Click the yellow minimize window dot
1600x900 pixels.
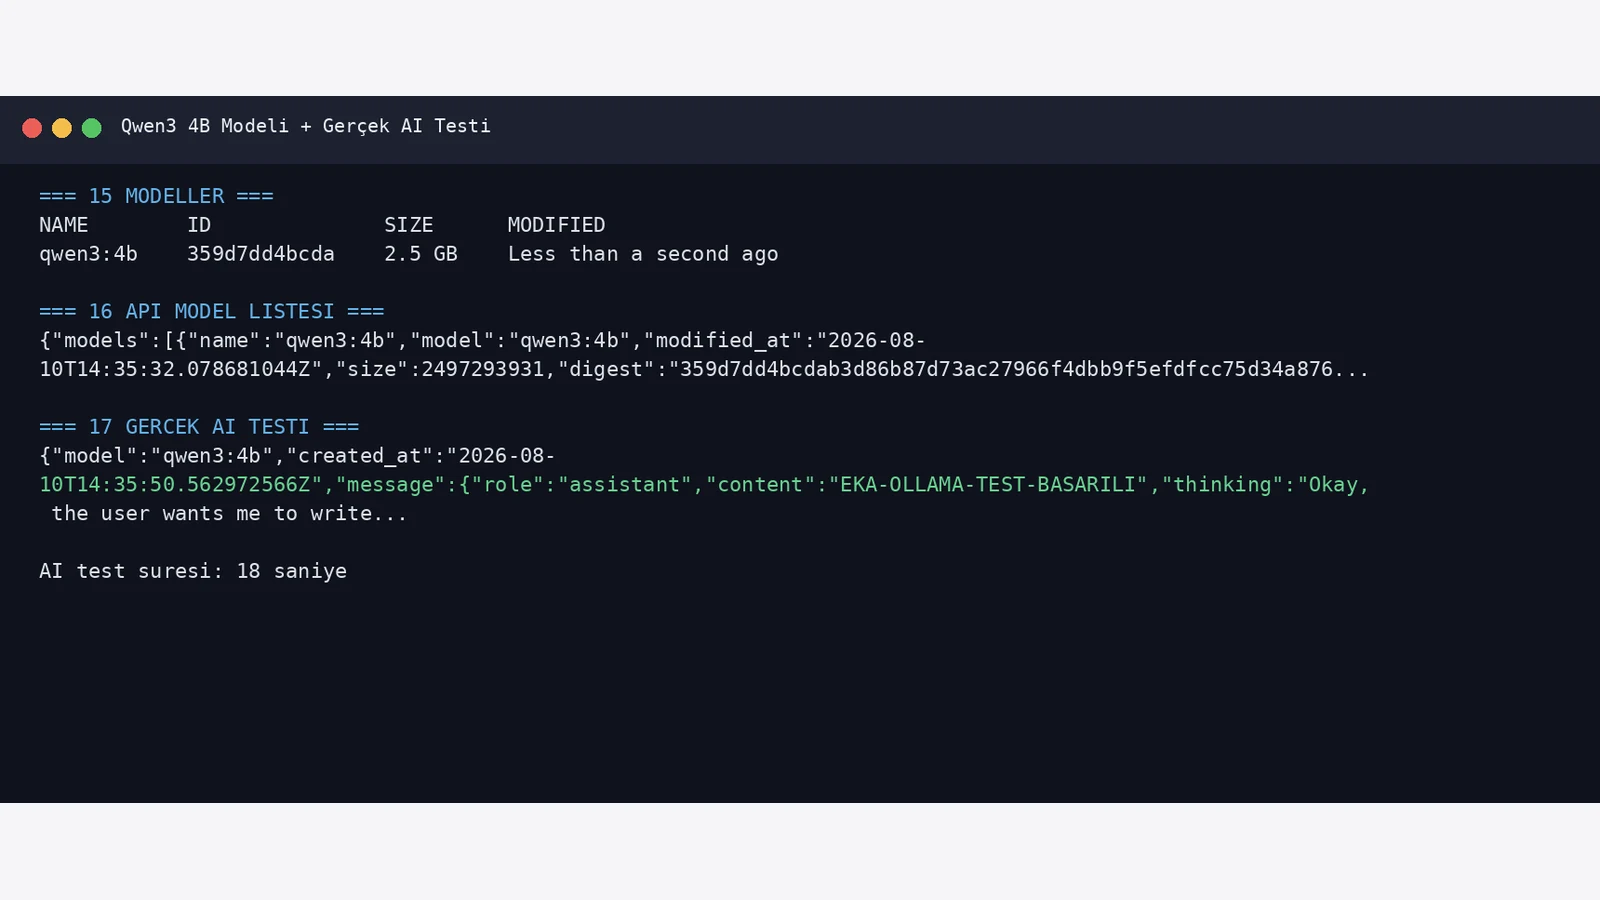pyautogui.click(x=62, y=128)
